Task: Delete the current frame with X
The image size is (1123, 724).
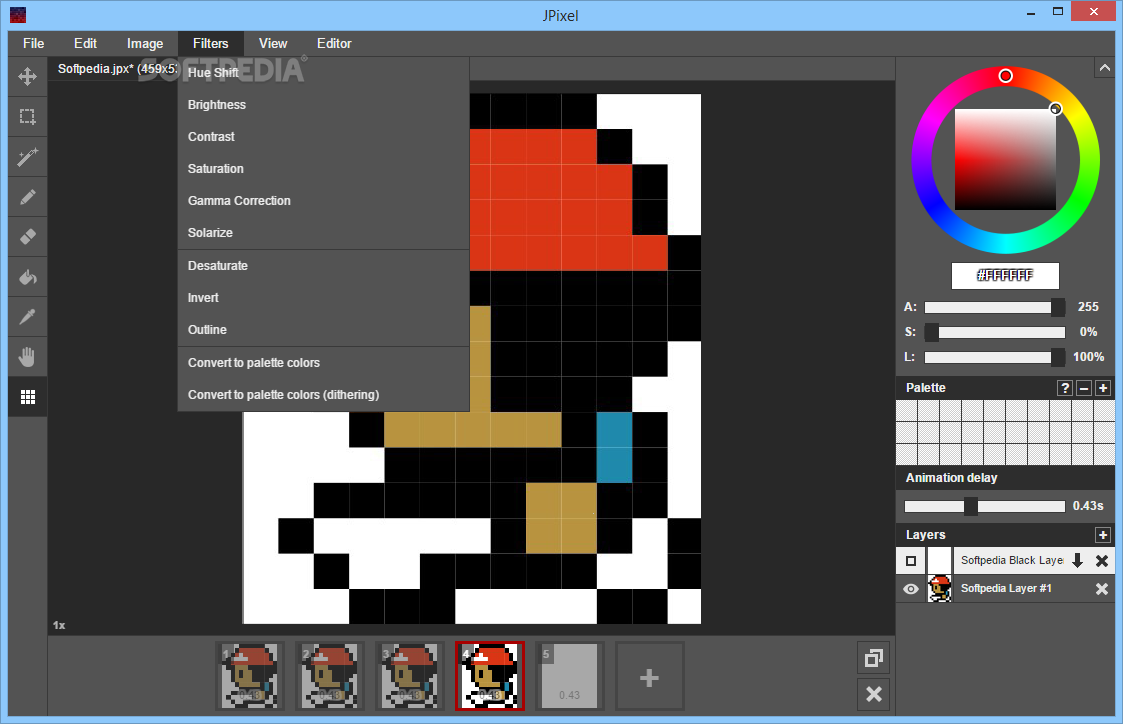Action: click(874, 694)
